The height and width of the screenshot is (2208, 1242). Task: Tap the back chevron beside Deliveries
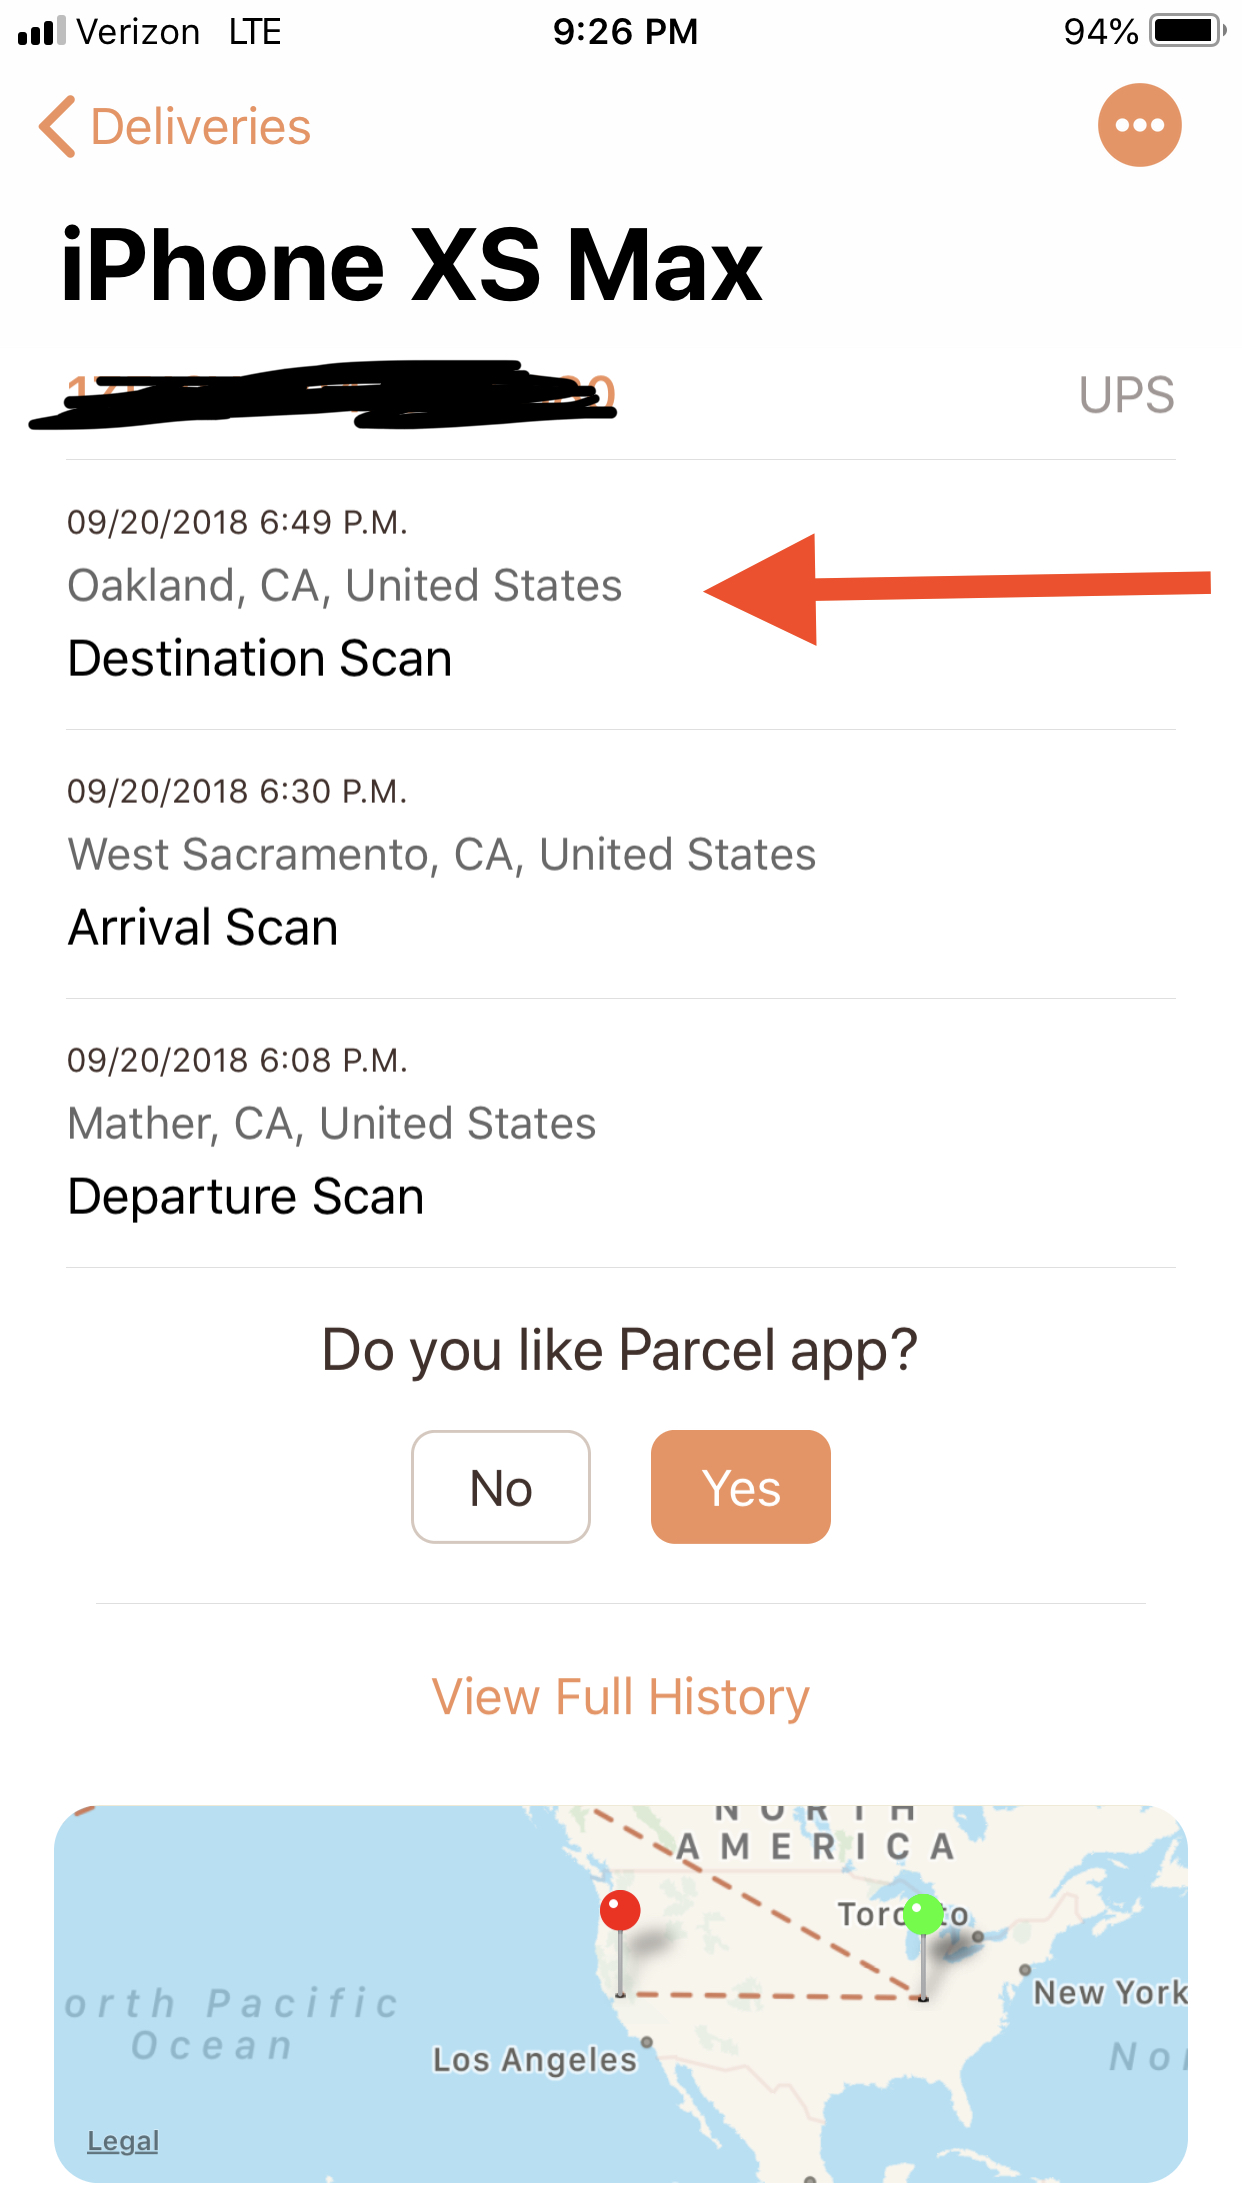coord(57,127)
